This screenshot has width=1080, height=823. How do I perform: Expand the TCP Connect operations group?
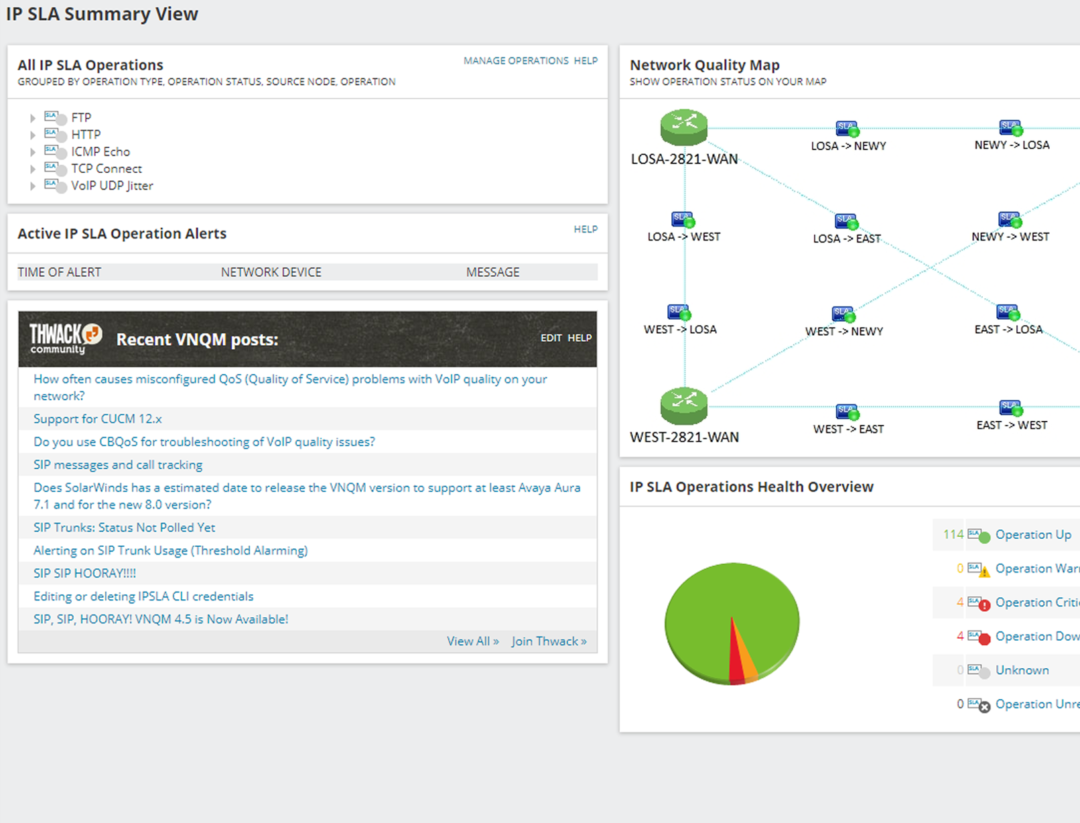(x=32, y=169)
